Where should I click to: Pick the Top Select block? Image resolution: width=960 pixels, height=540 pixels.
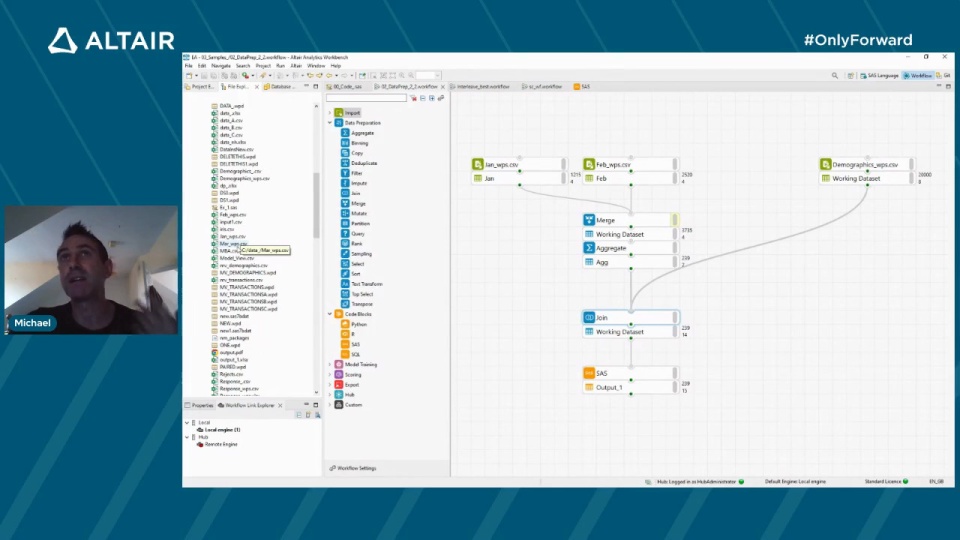coord(357,294)
